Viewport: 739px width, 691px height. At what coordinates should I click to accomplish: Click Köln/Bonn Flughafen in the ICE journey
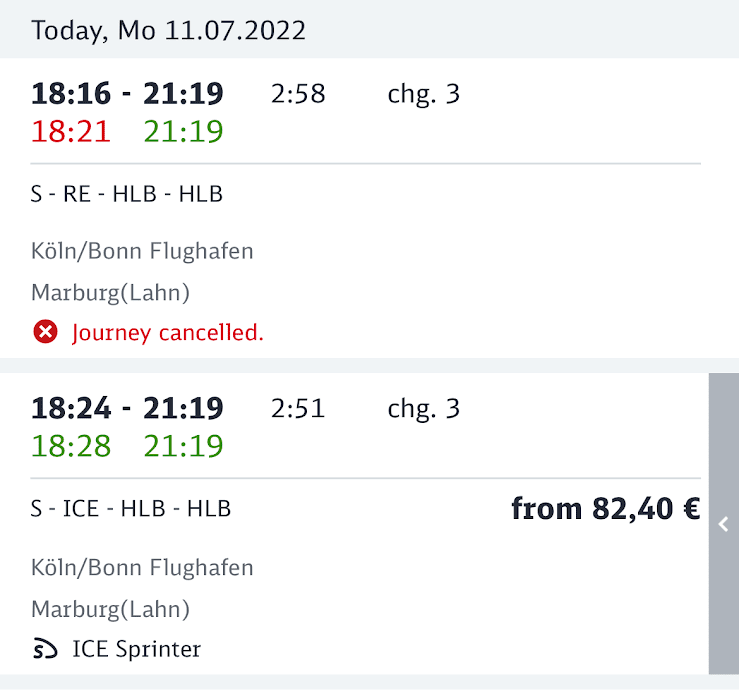tap(142, 568)
